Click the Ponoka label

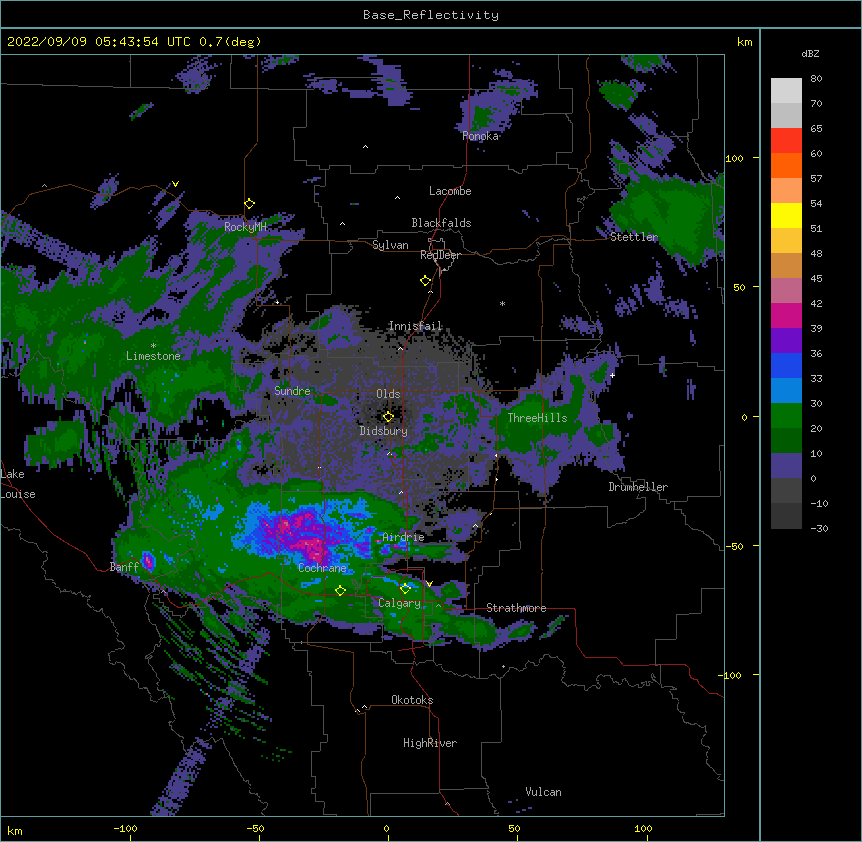[480, 136]
